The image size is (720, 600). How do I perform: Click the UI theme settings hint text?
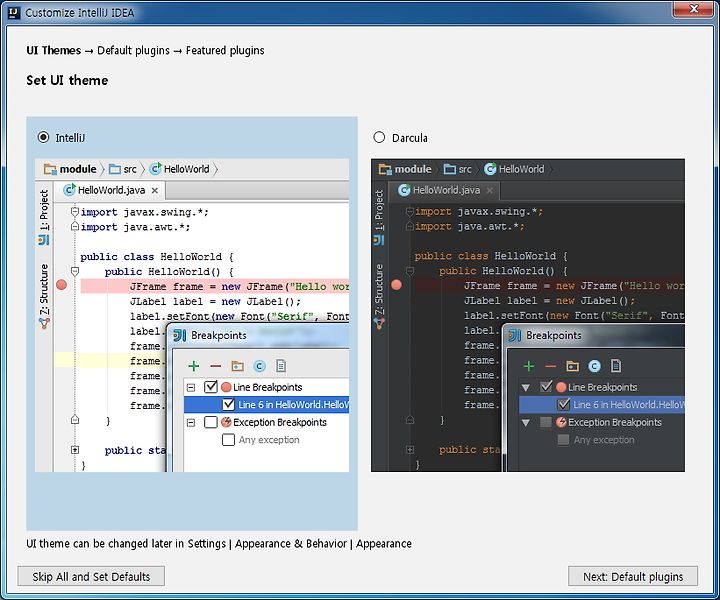coord(219,544)
